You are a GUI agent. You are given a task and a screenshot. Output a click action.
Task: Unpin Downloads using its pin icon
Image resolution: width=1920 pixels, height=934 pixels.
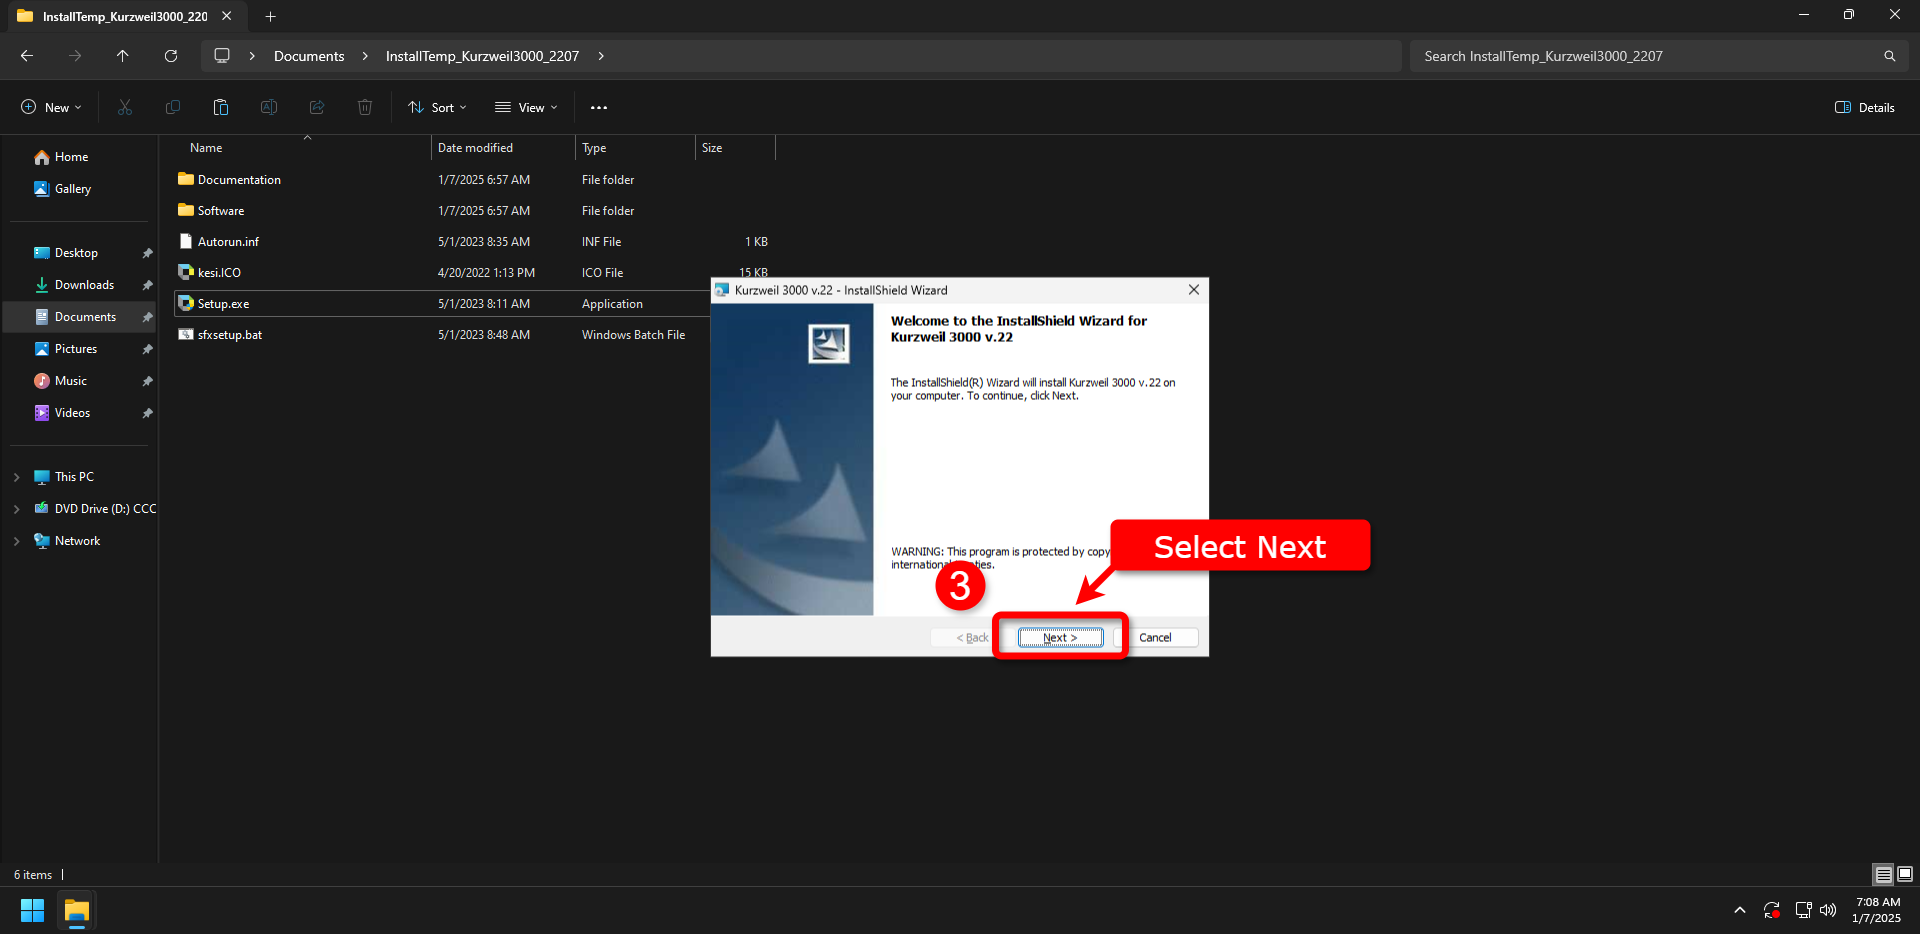click(x=147, y=285)
